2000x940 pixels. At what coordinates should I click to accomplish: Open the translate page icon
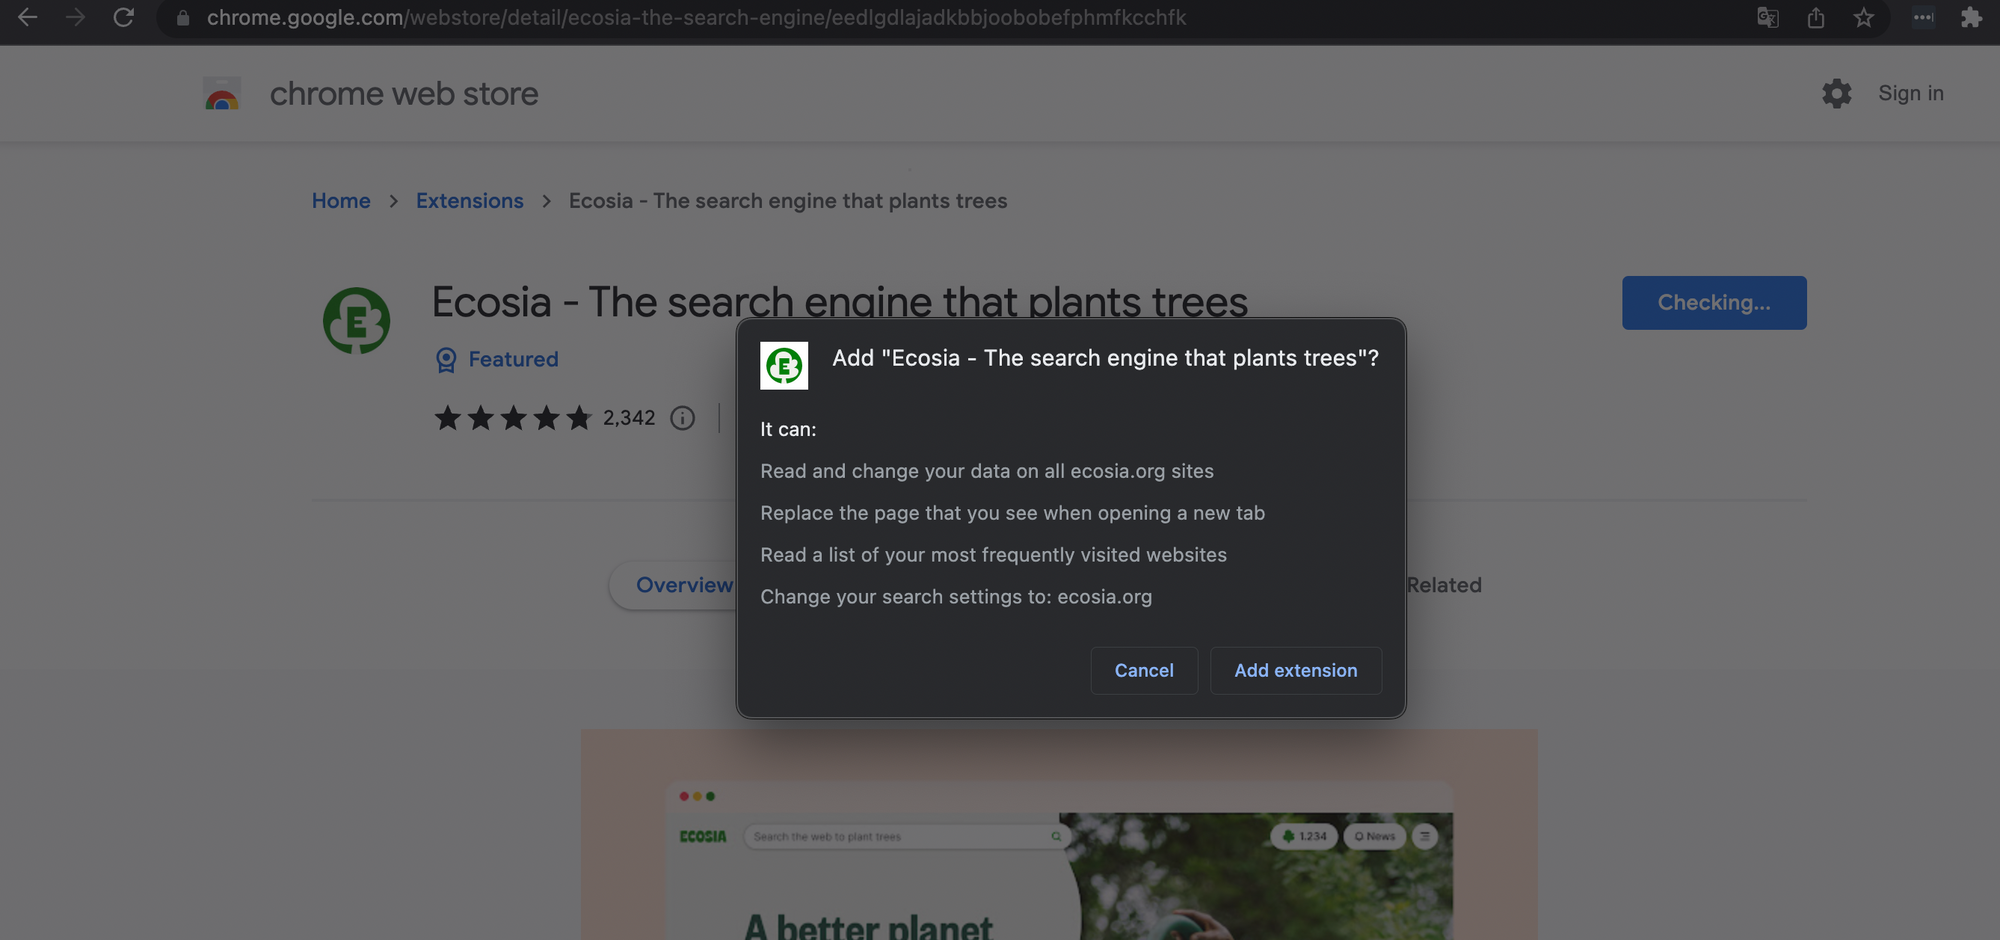[1768, 17]
